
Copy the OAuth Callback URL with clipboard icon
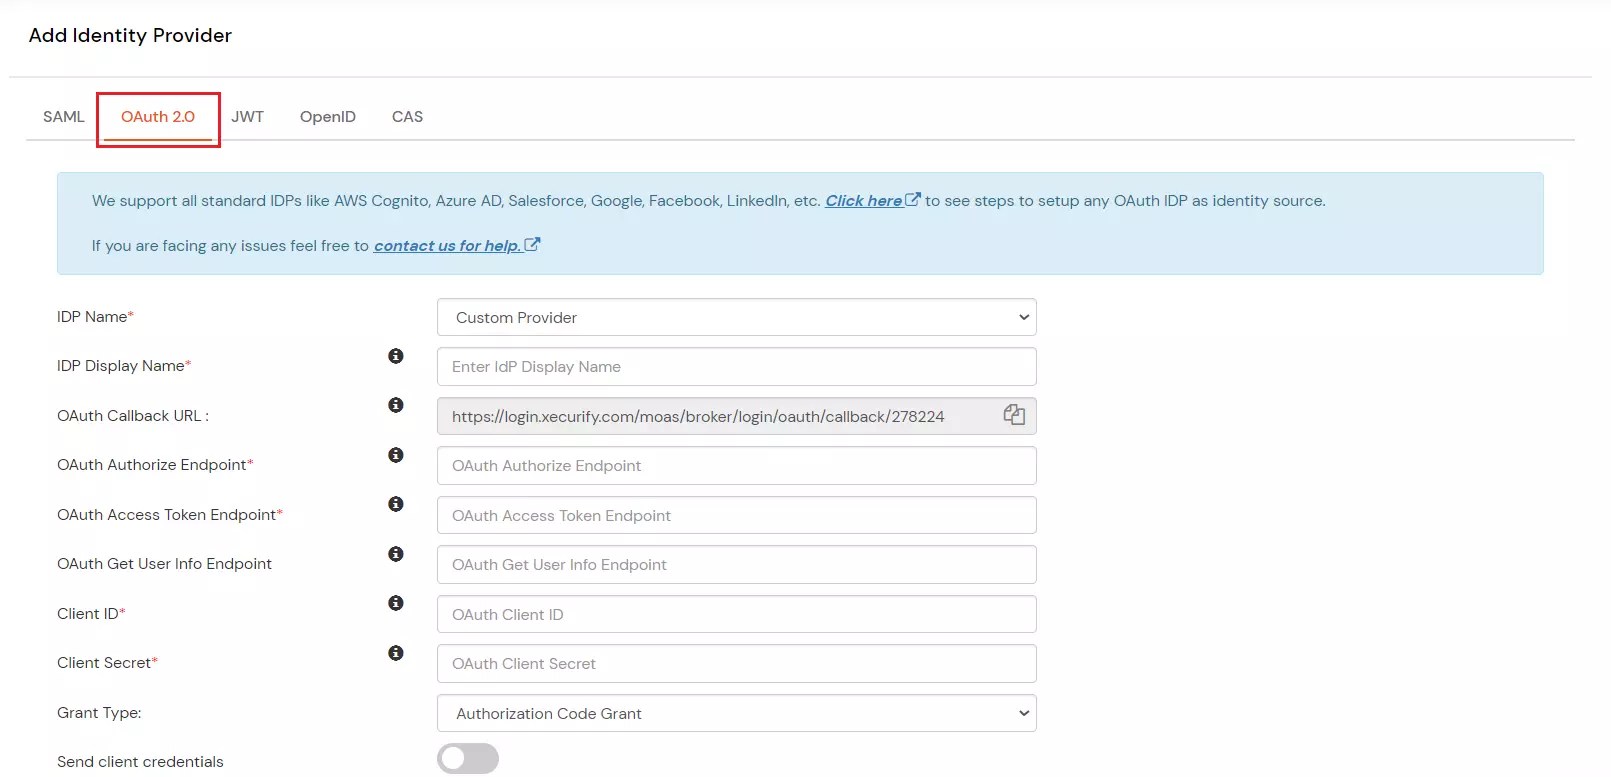click(x=1014, y=415)
